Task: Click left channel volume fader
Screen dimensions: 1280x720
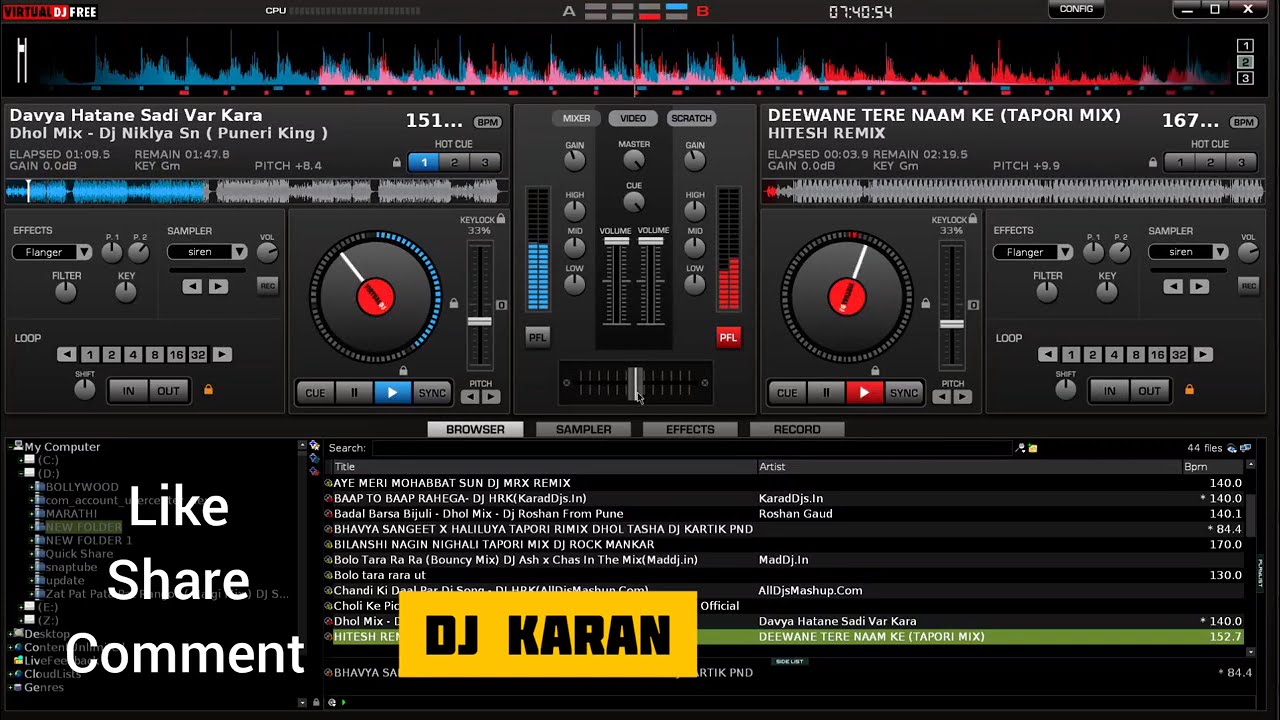Action: [x=616, y=241]
